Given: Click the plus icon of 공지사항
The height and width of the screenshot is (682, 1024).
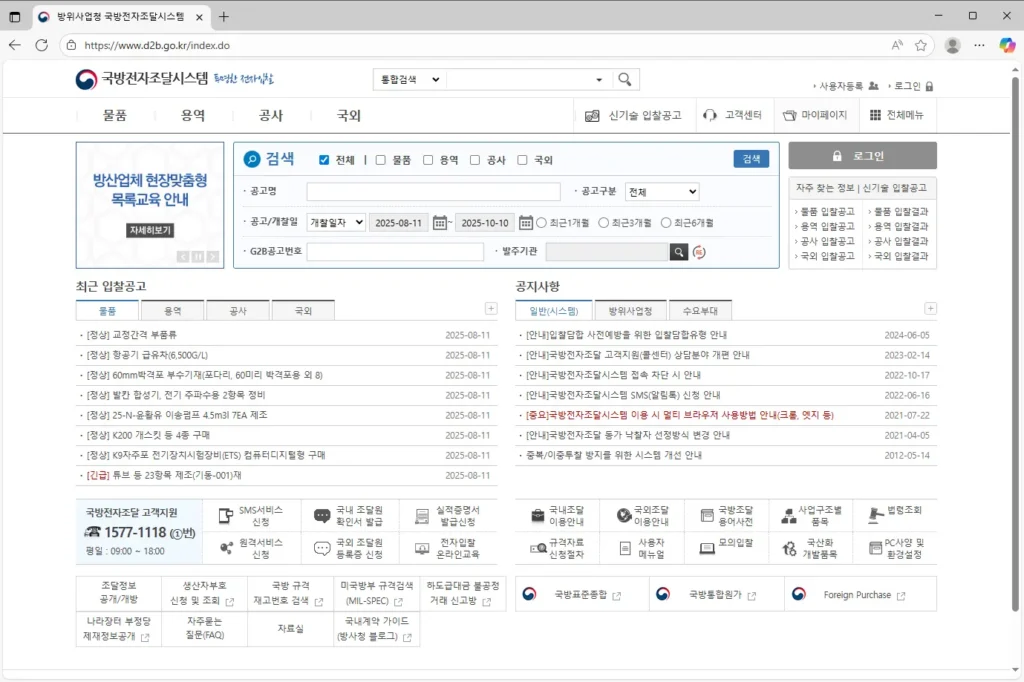Looking at the screenshot, I should click(x=931, y=308).
